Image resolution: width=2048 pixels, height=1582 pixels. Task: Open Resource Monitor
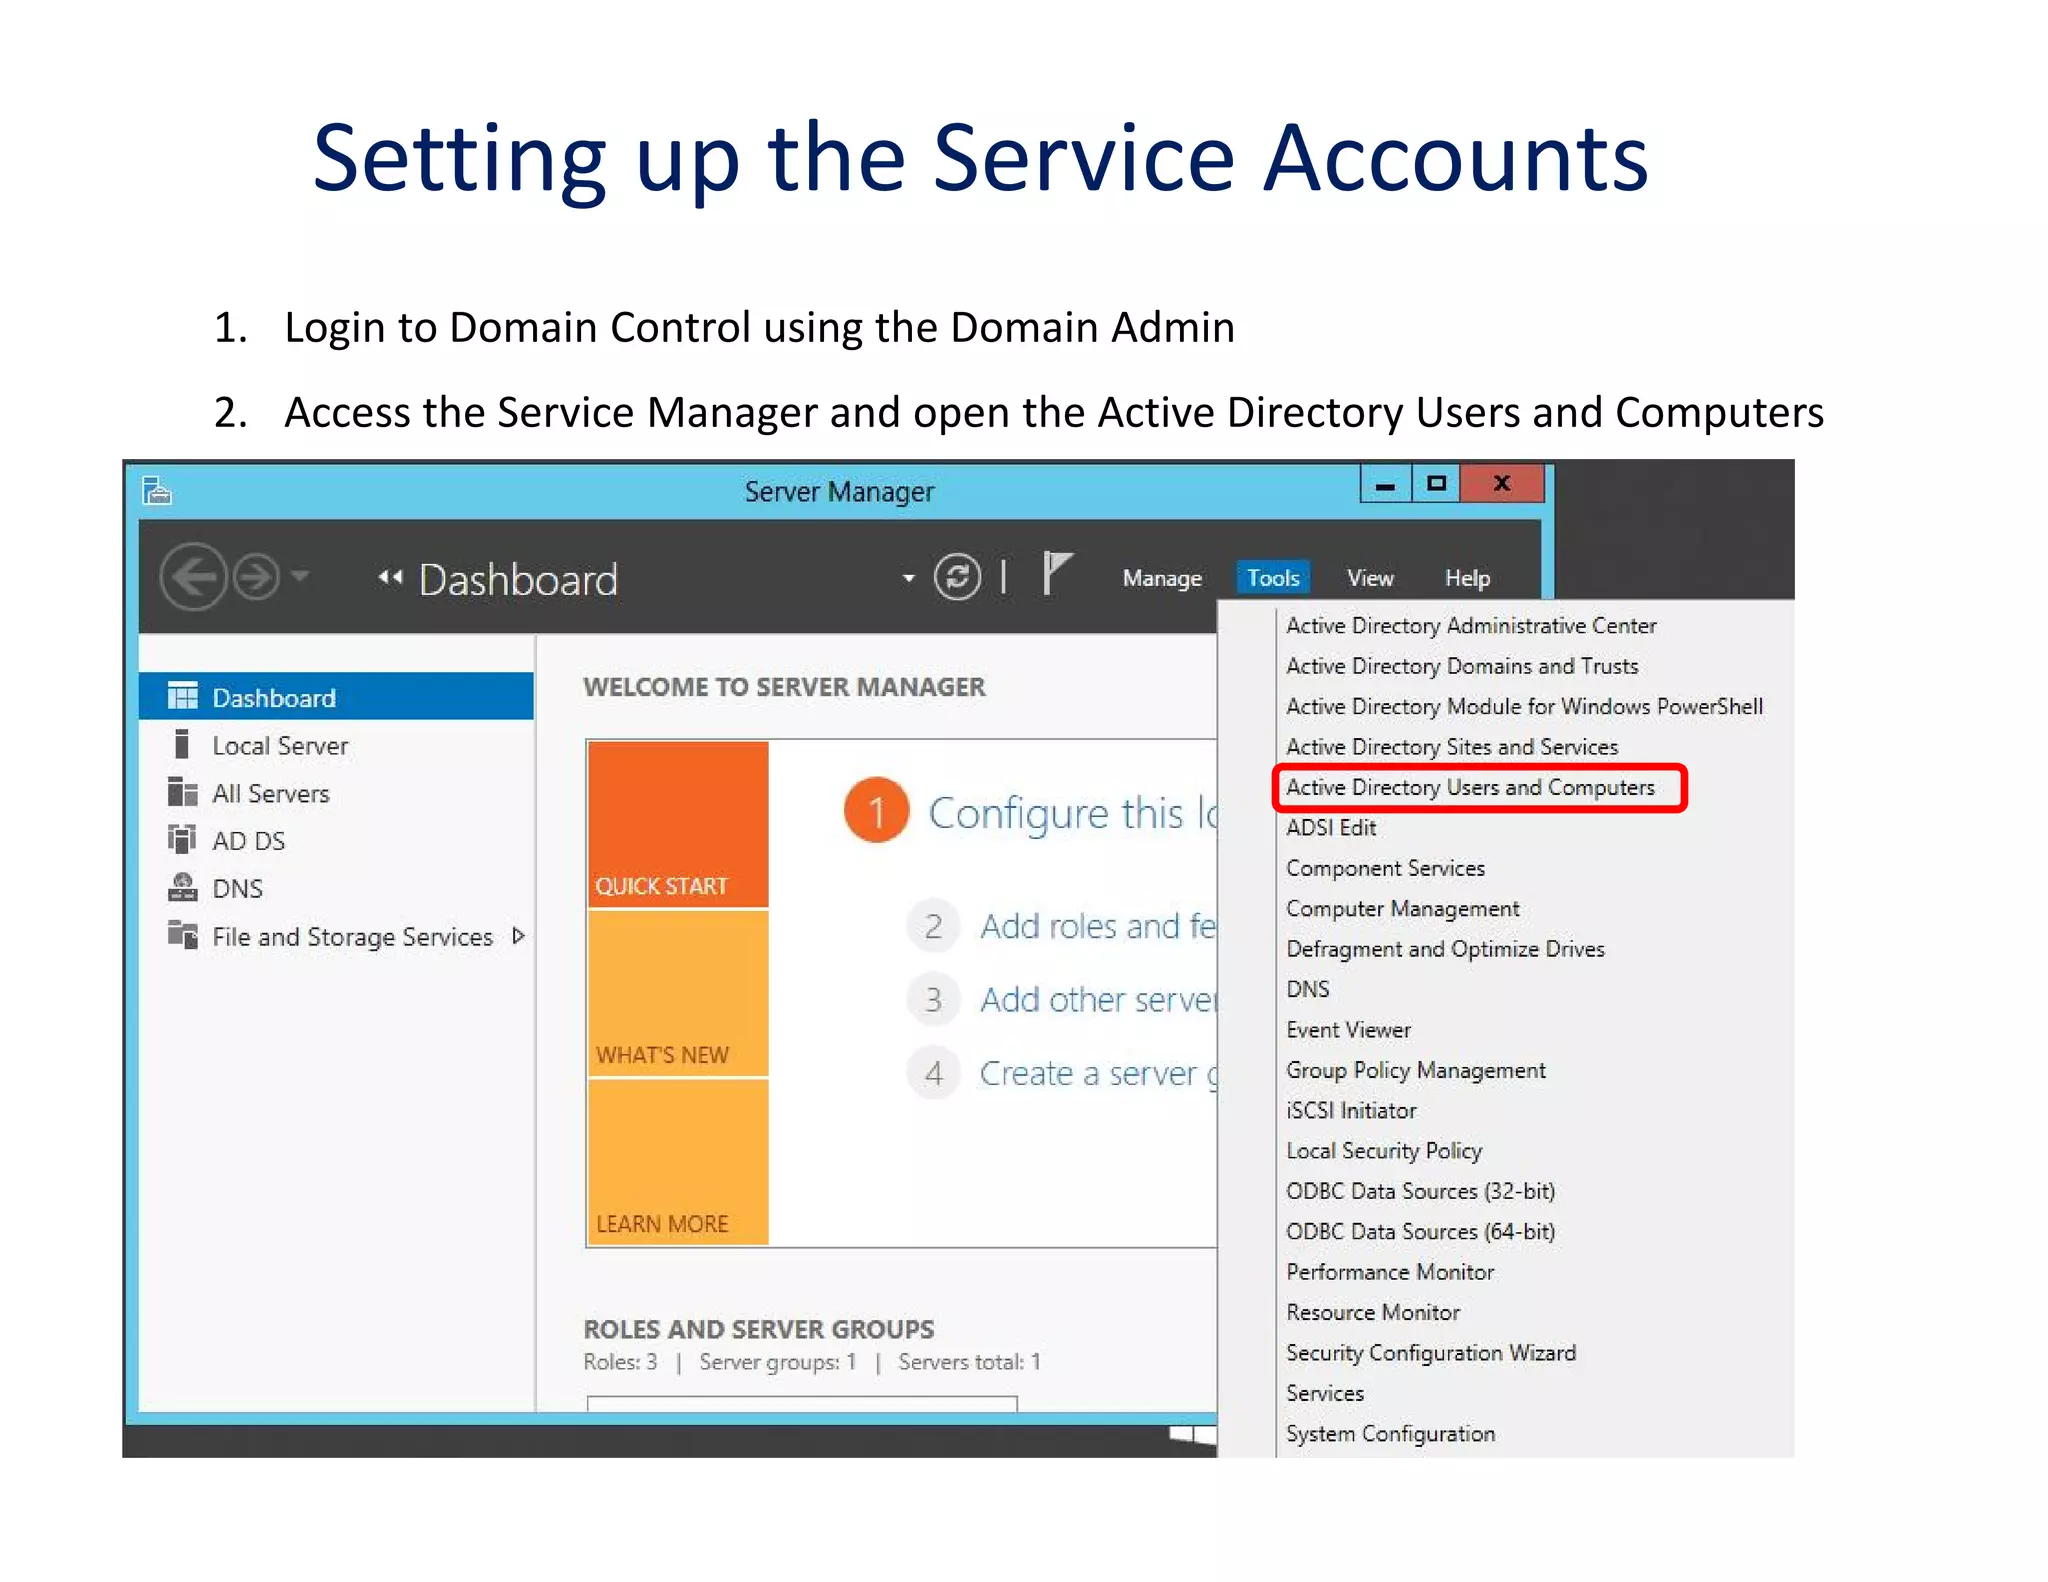pyautogui.click(x=1373, y=1312)
